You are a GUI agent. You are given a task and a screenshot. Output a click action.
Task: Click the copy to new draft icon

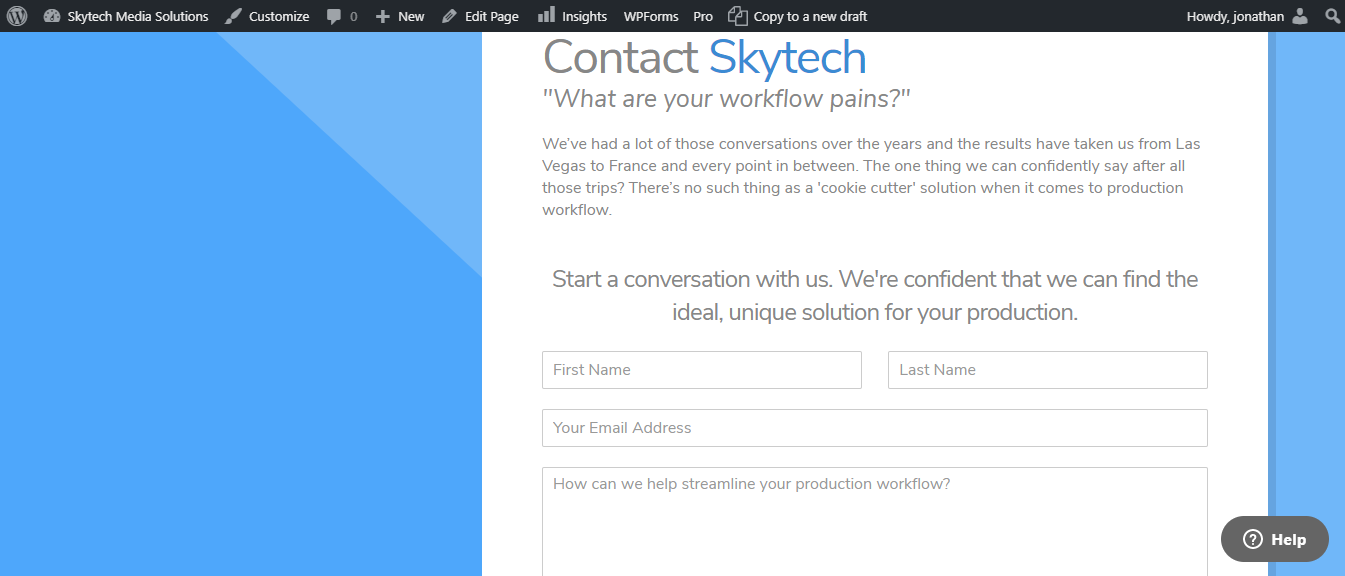point(737,16)
